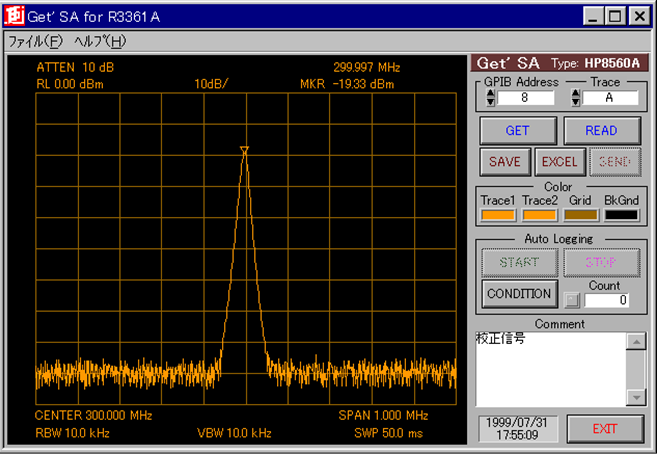The width and height of the screenshot is (657, 454).
Task: Pick Trace2 color swatch
Action: point(539,215)
